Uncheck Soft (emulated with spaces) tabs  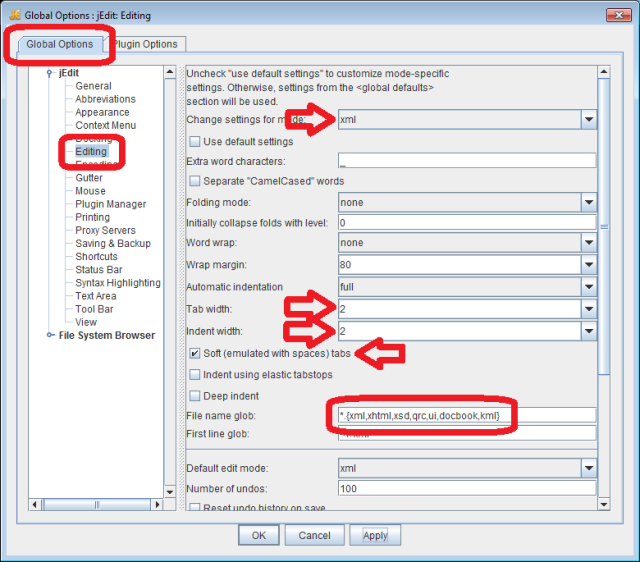[x=195, y=354]
